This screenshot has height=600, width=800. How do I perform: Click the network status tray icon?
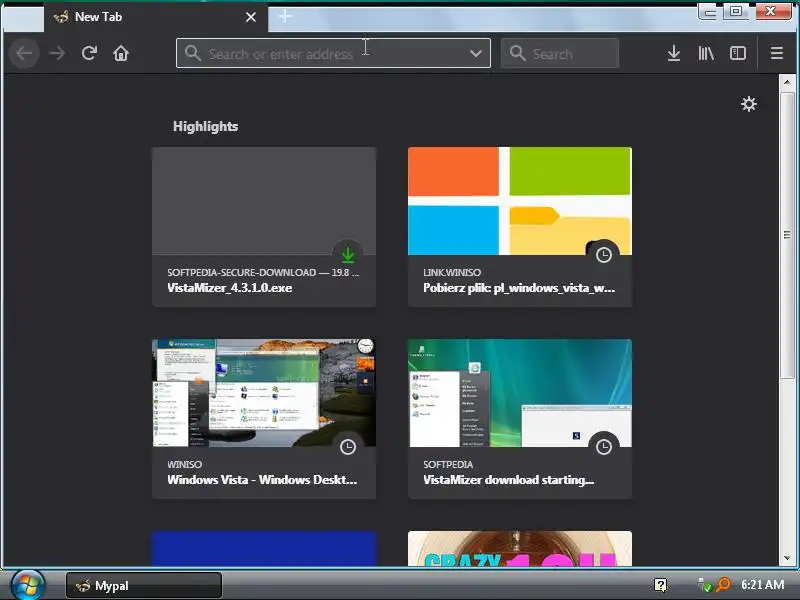click(705, 585)
